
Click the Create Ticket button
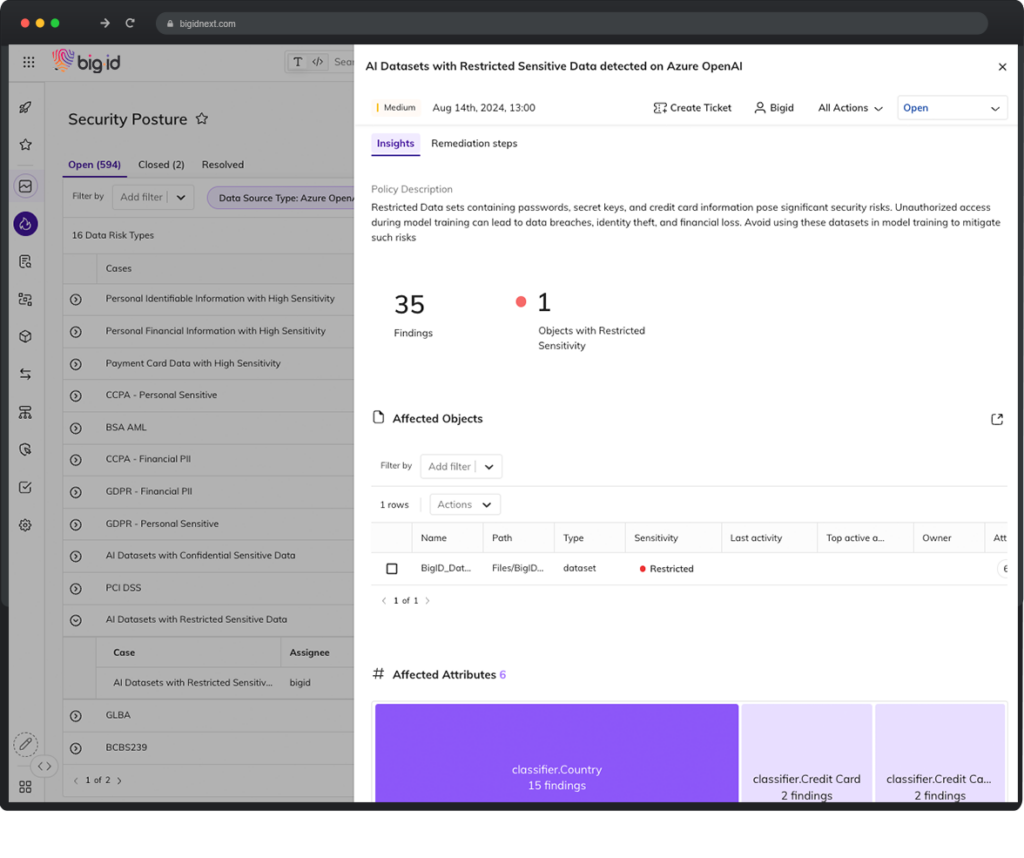click(692, 108)
